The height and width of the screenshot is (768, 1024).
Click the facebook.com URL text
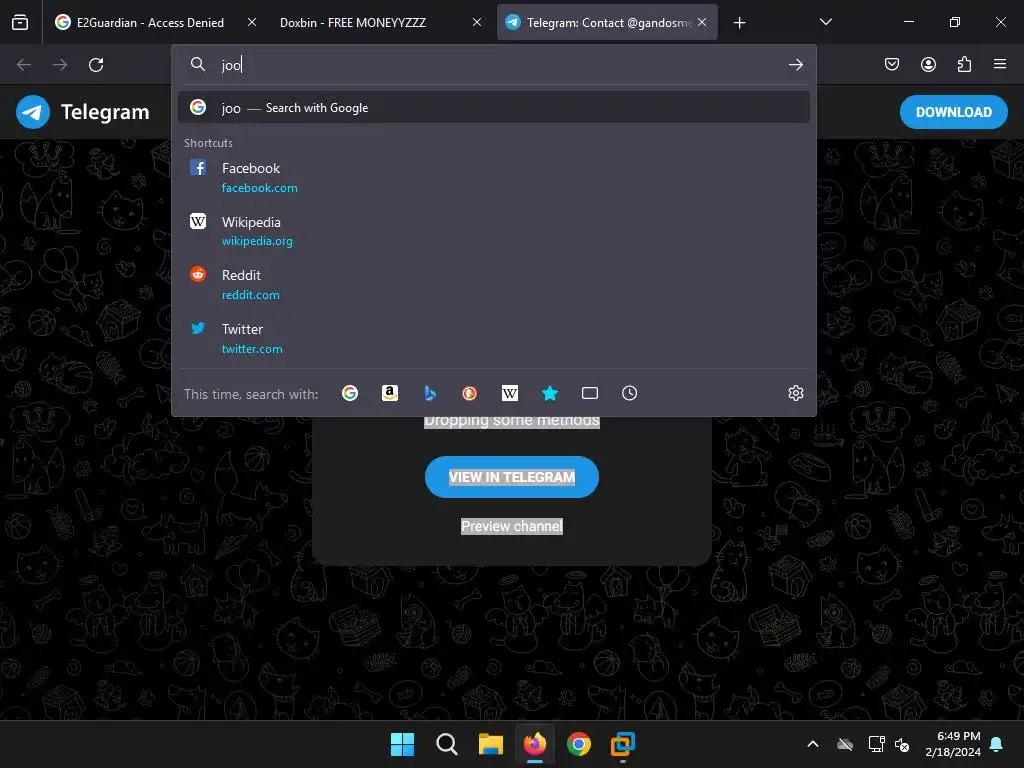pos(259,188)
